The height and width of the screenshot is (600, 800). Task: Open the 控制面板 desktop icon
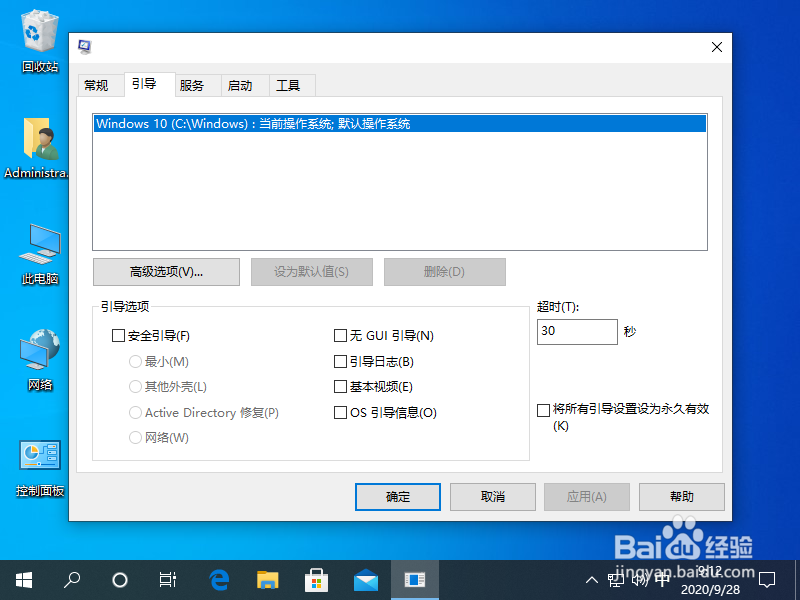coord(40,468)
